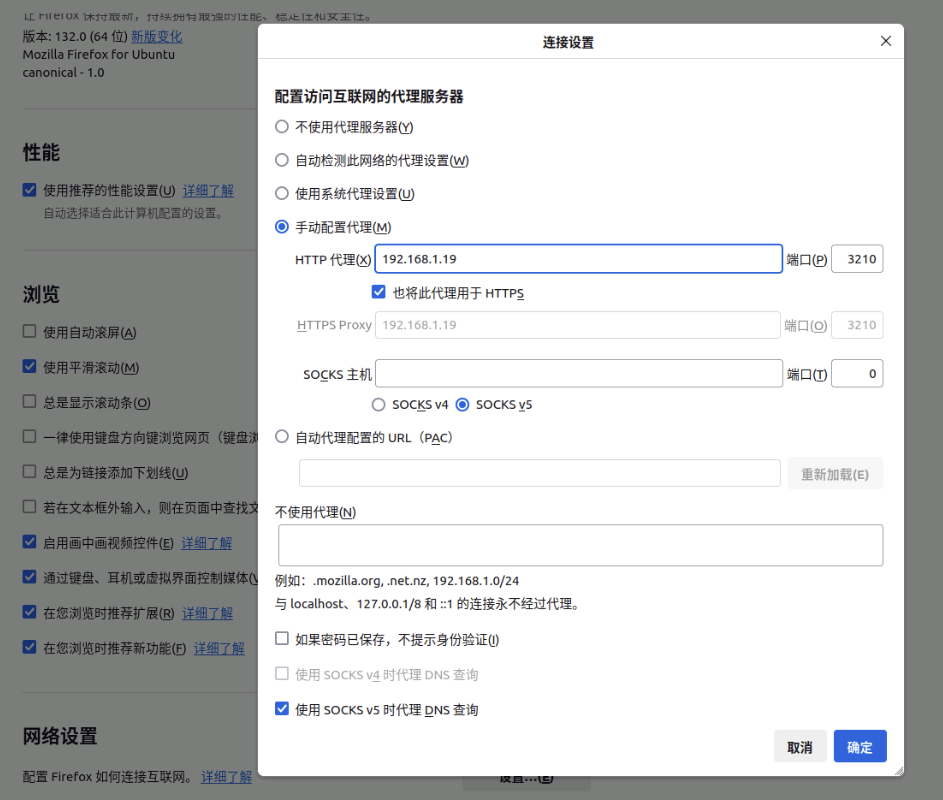Close the 连接设置 dialog with the X
Screen dimensions: 943x800
tap(885, 41)
